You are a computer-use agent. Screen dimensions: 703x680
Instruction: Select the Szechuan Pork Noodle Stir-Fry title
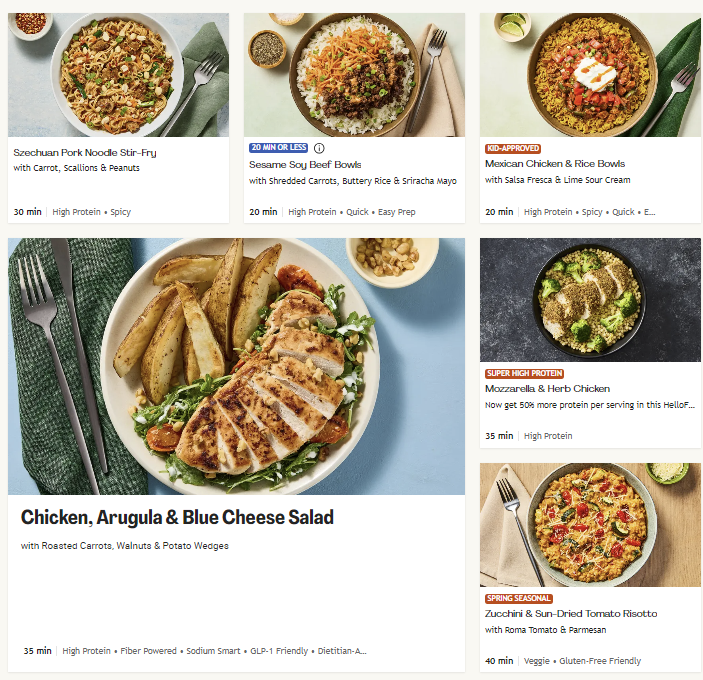(85, 153)
